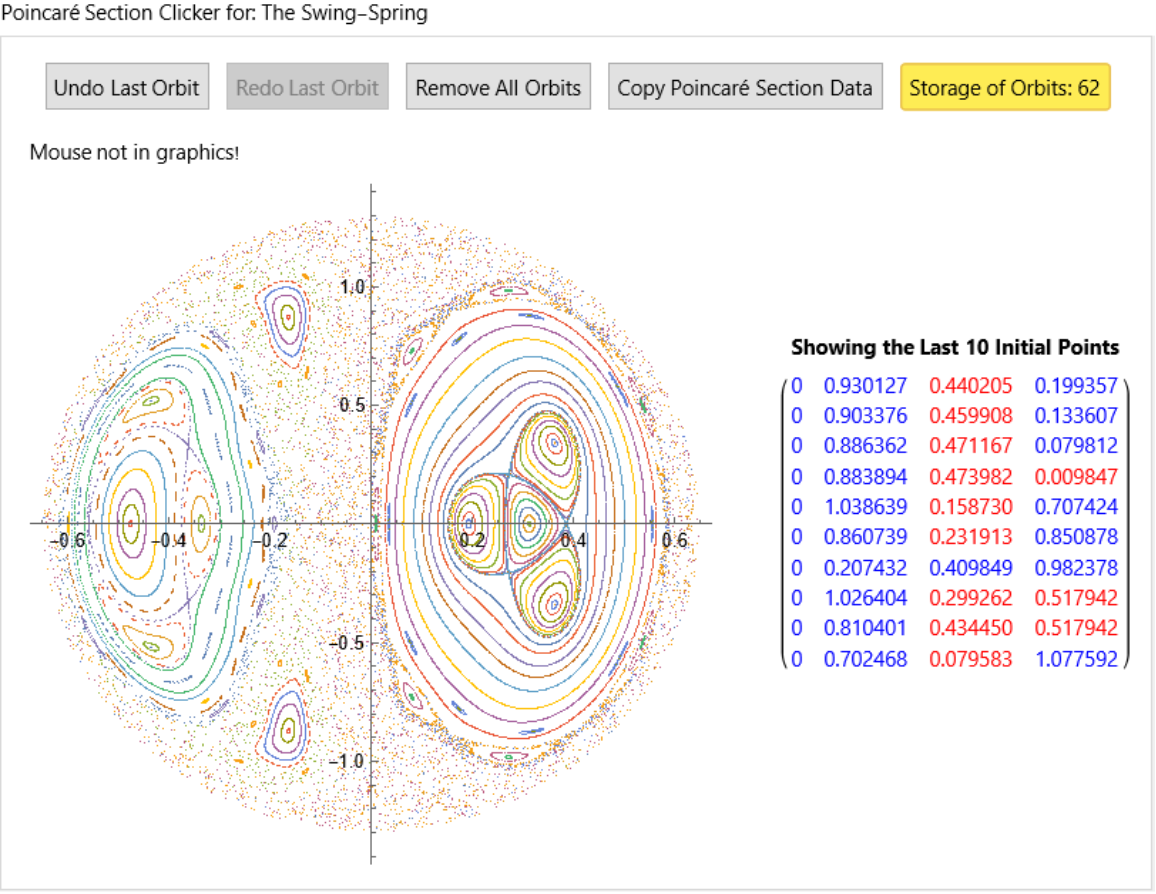The height and width of the screenshot is (894, 1156).
Task: Click the 'Mouse not in graphics!' status text
Action: 134,153
